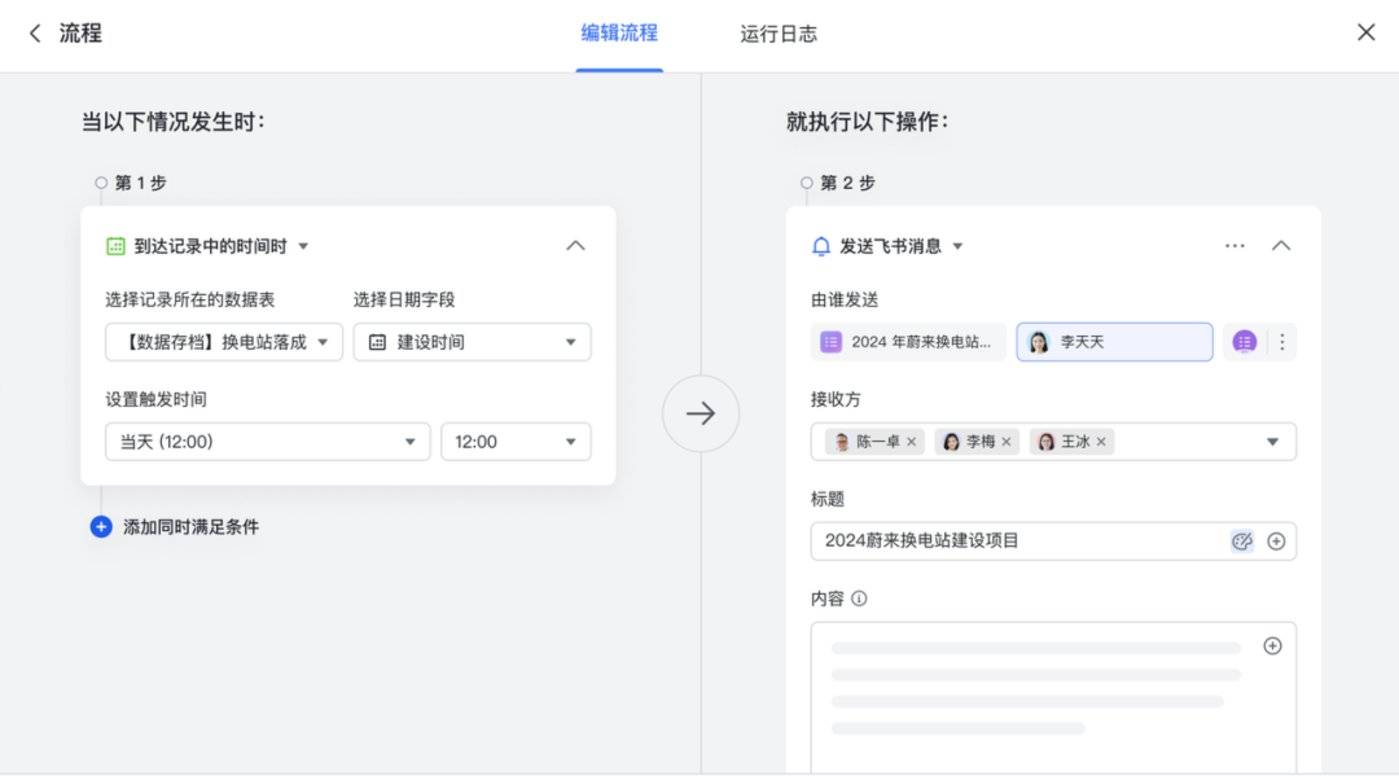The height and width of the screenshot is (776, 1399).
Task: Open the 12:00 time dropdown
Action: pos(516,442)
